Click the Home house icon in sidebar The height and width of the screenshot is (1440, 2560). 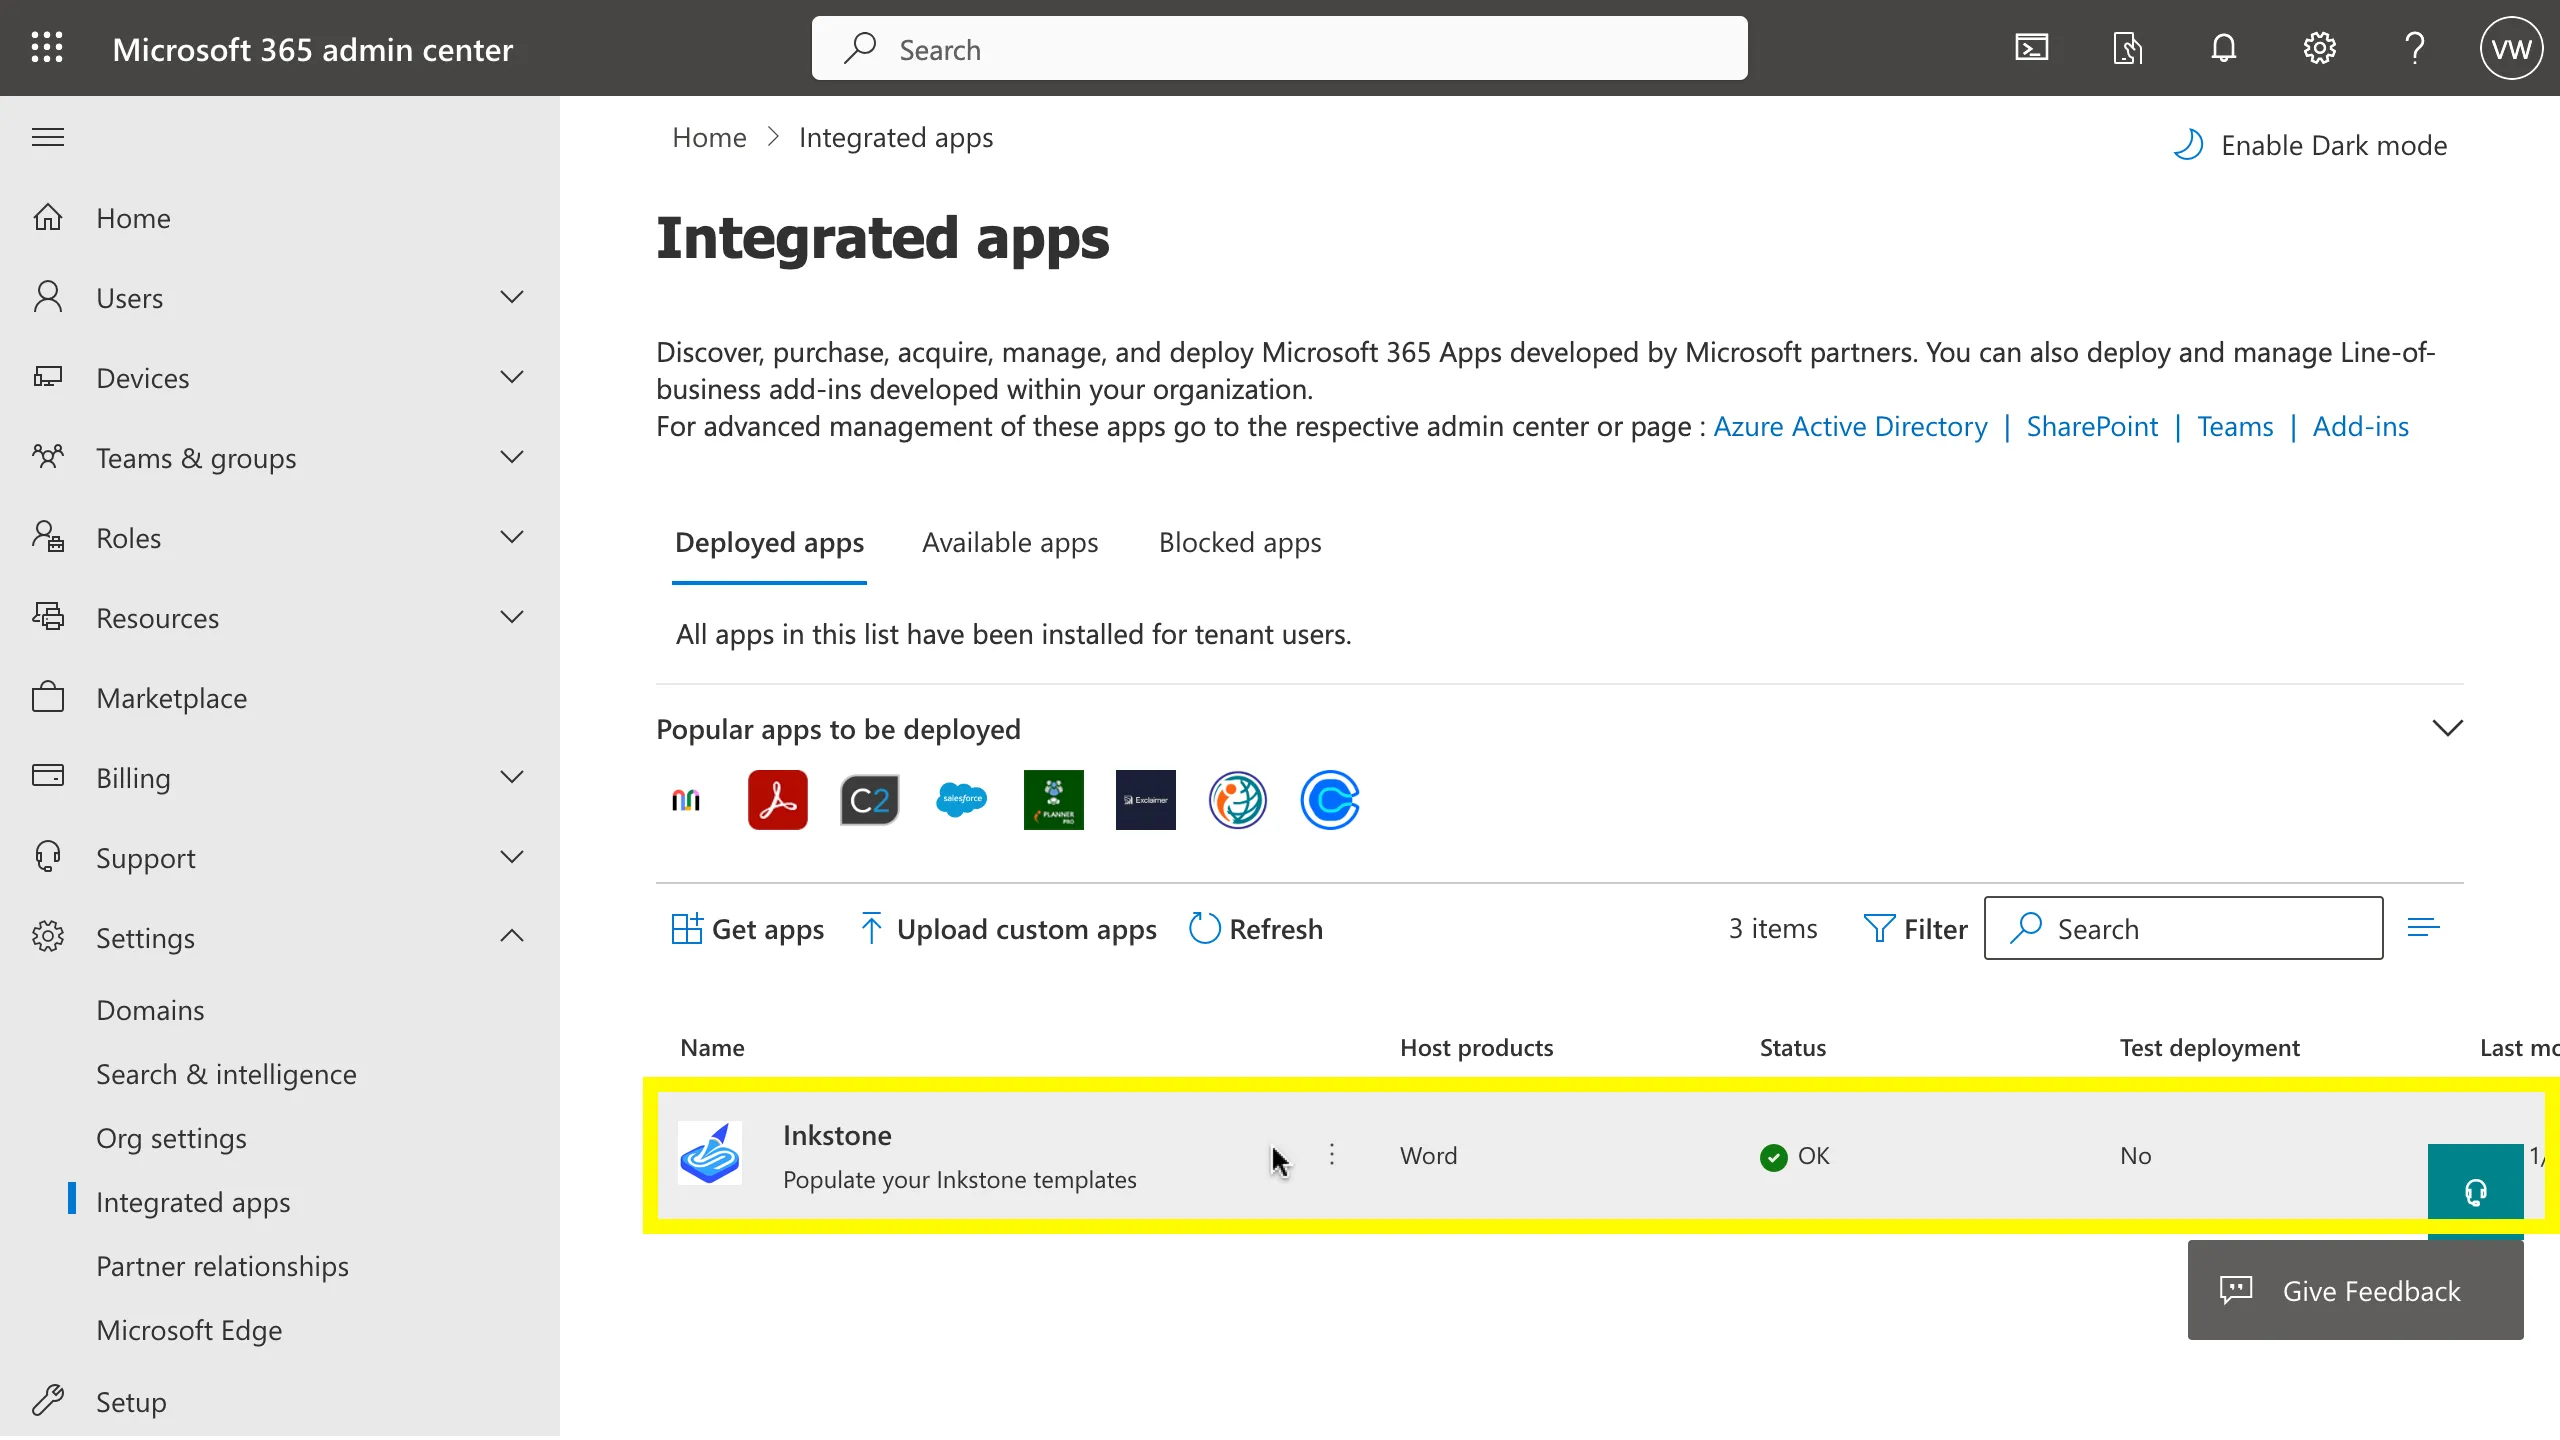(x=48, y=218)
